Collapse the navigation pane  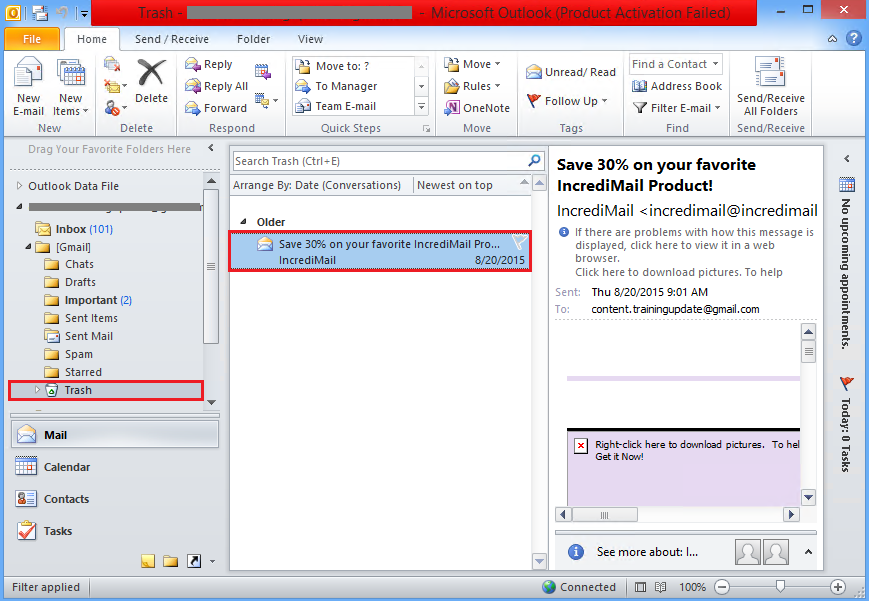coord(211,148)
